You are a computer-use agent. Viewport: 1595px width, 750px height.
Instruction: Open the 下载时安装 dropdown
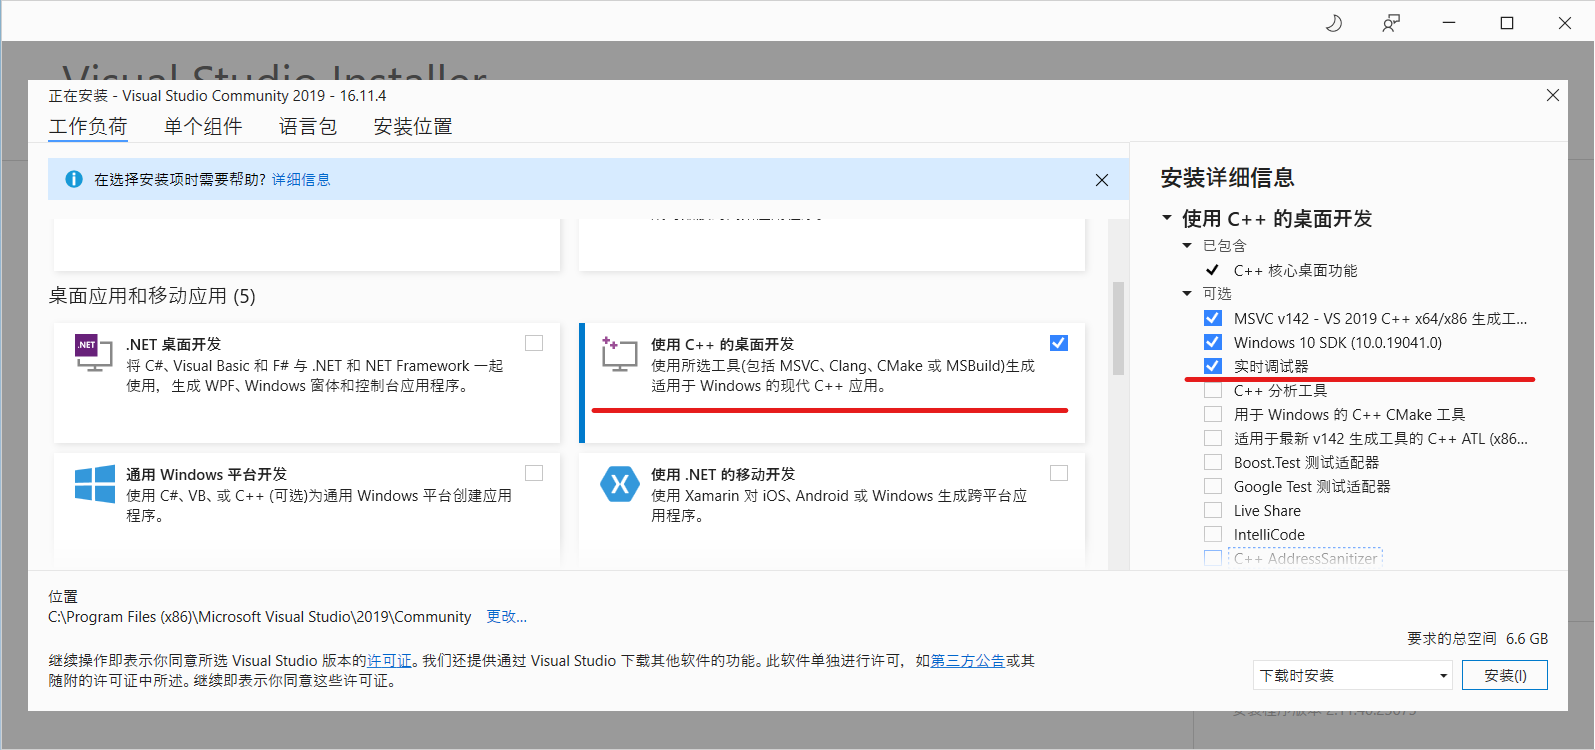[1352, 676]
